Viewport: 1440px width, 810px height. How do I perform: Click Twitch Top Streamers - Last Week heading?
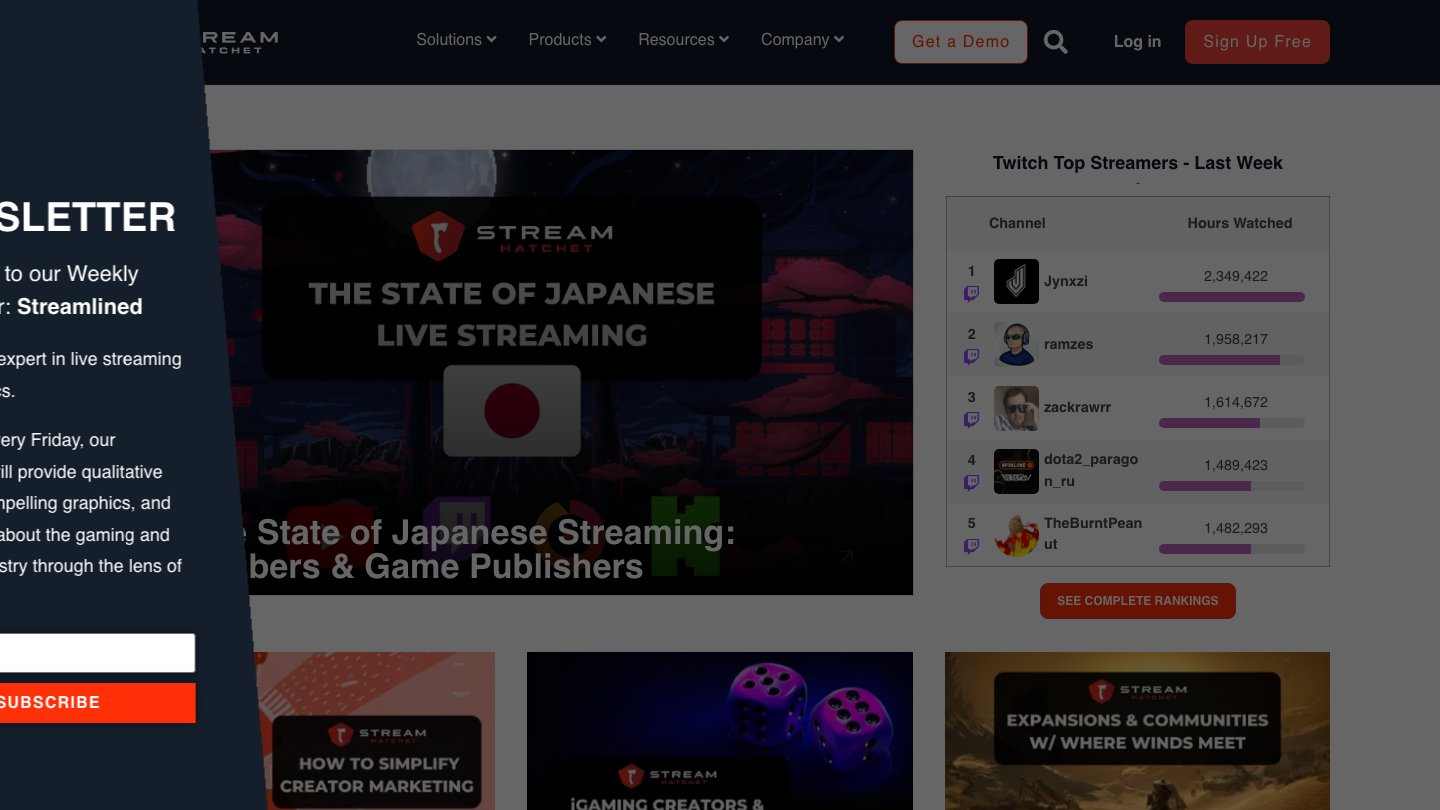pos(1138,163)
